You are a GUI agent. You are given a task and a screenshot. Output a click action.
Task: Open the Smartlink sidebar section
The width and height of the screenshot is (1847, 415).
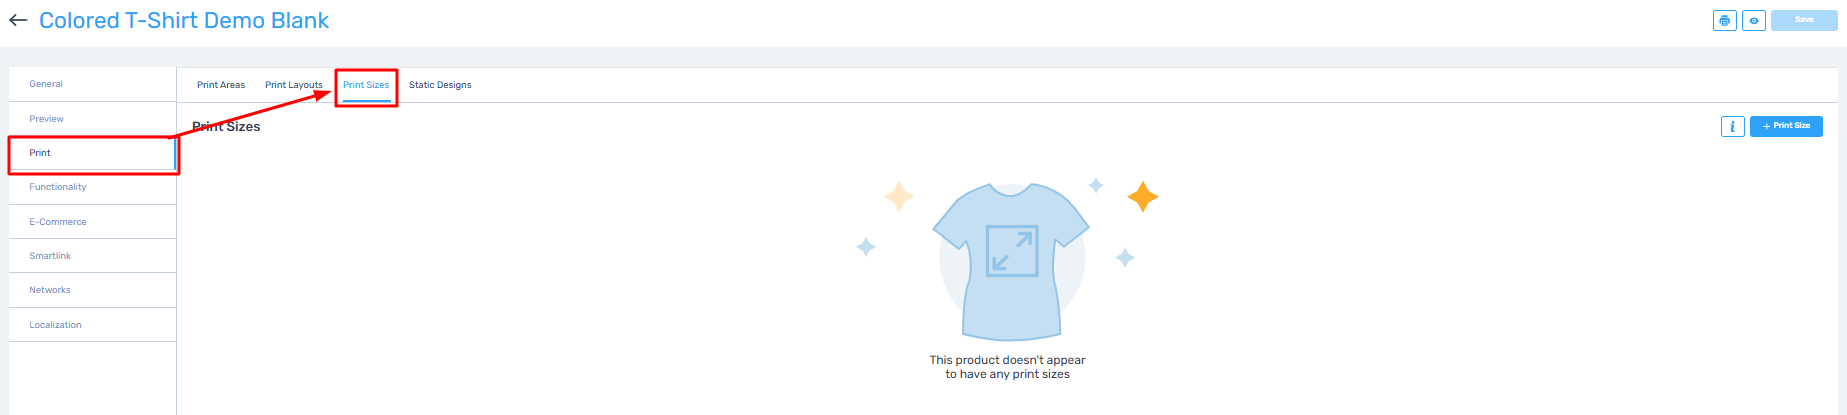tap(50, 256)
